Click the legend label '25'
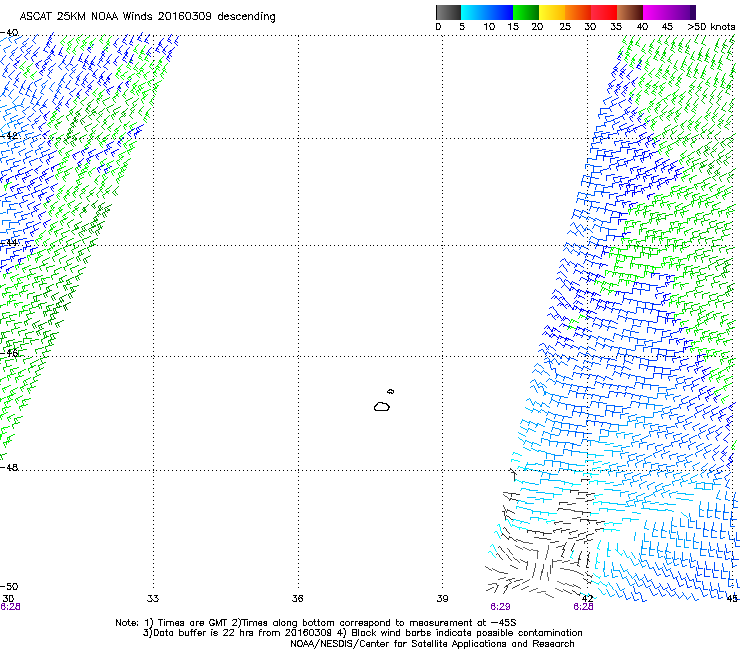The height and width of the screenshot is (650, 740). [564, 27]
